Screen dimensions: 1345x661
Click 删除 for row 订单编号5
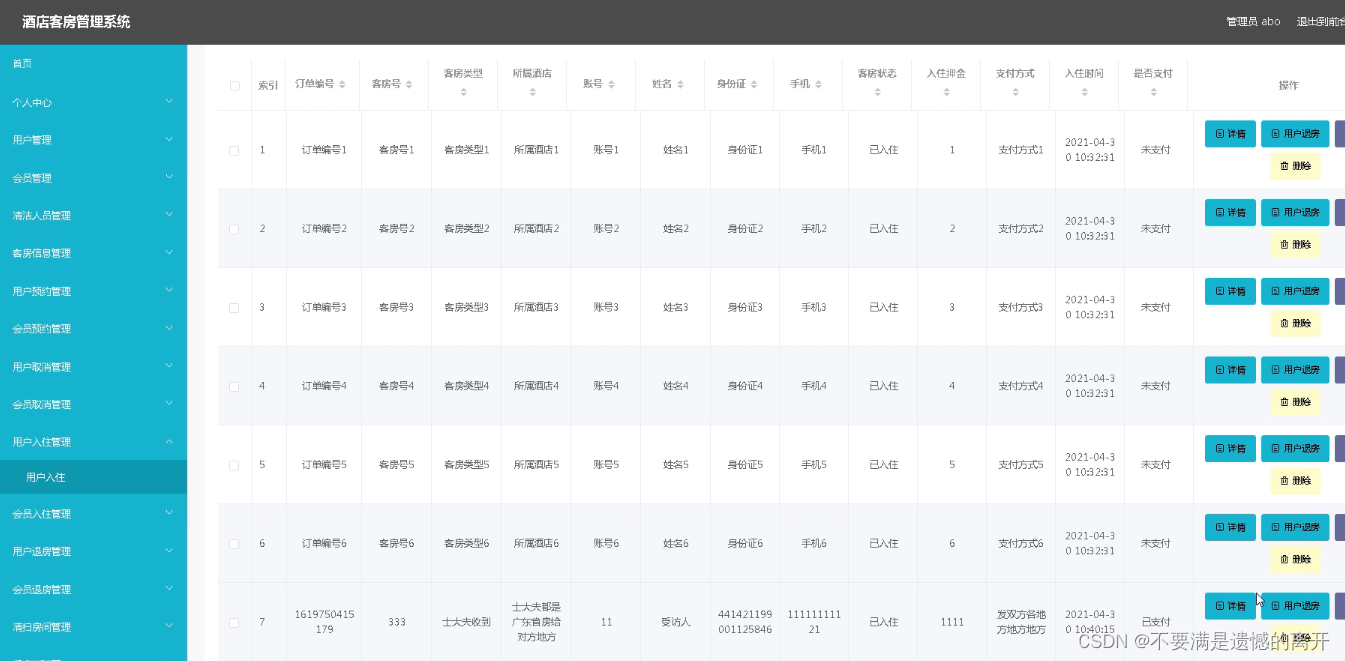1295,481
